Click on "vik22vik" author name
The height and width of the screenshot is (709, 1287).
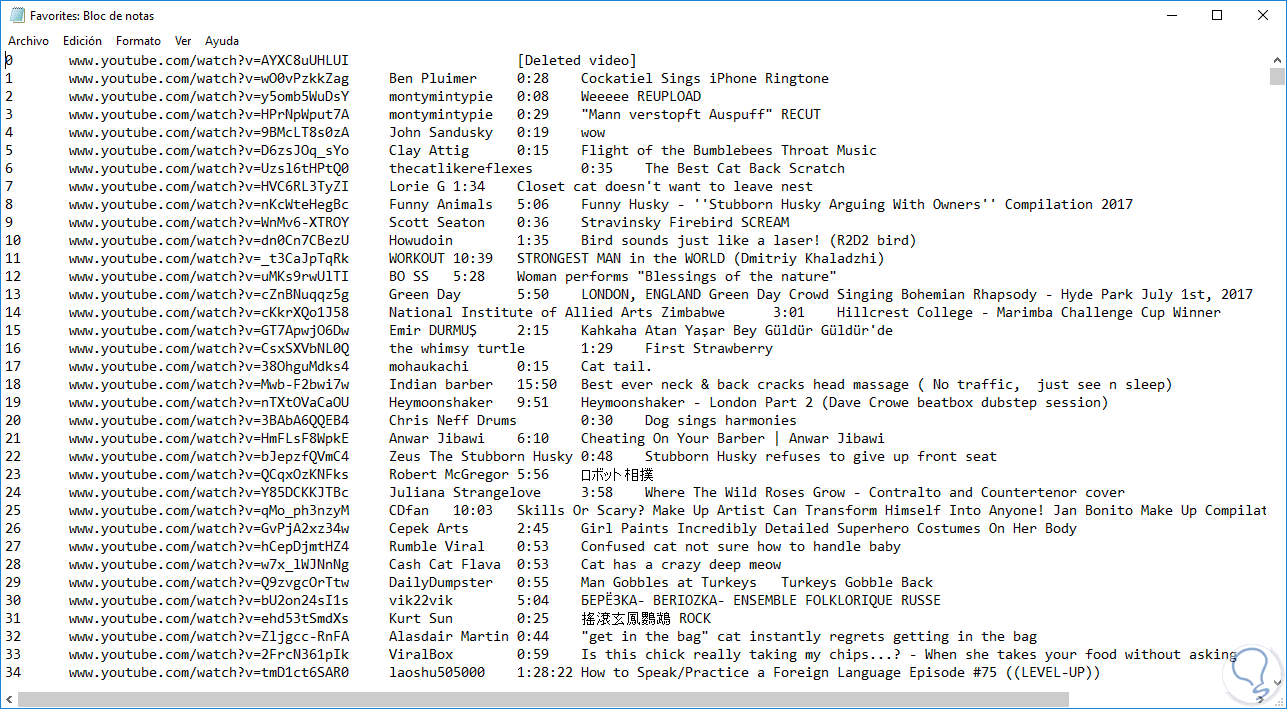click(421, 600)
